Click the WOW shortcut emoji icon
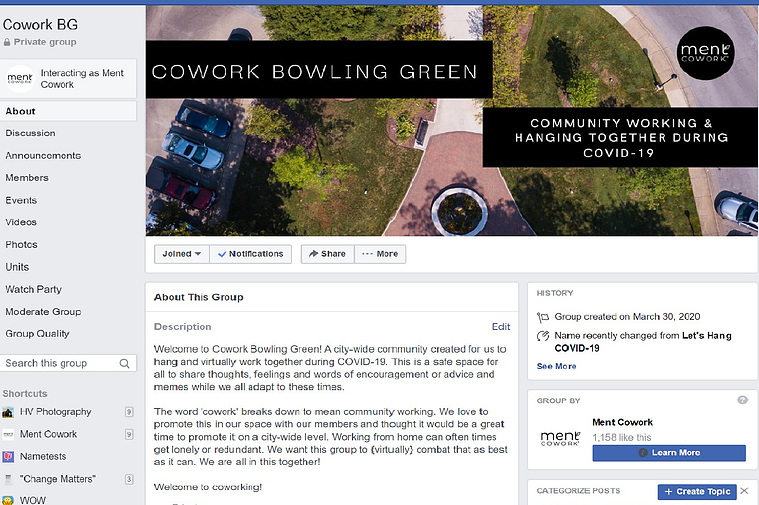 point(8,500)
